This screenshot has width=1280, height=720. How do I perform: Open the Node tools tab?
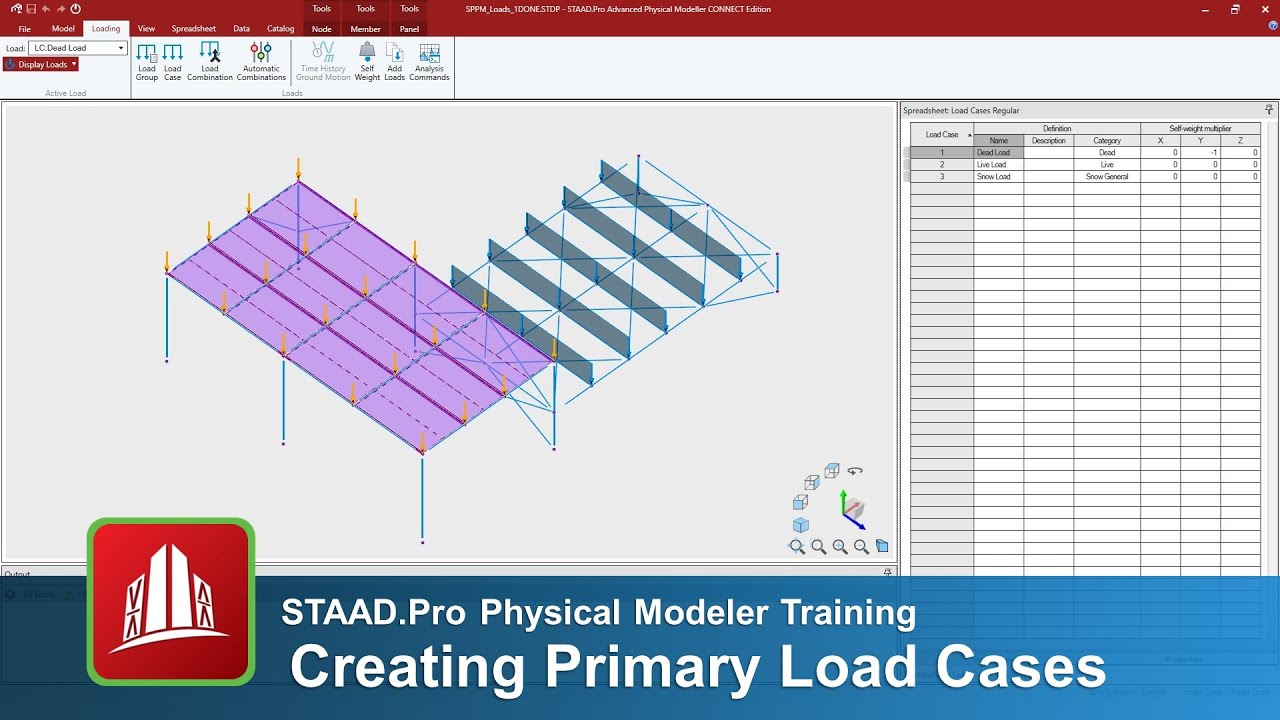321,29
